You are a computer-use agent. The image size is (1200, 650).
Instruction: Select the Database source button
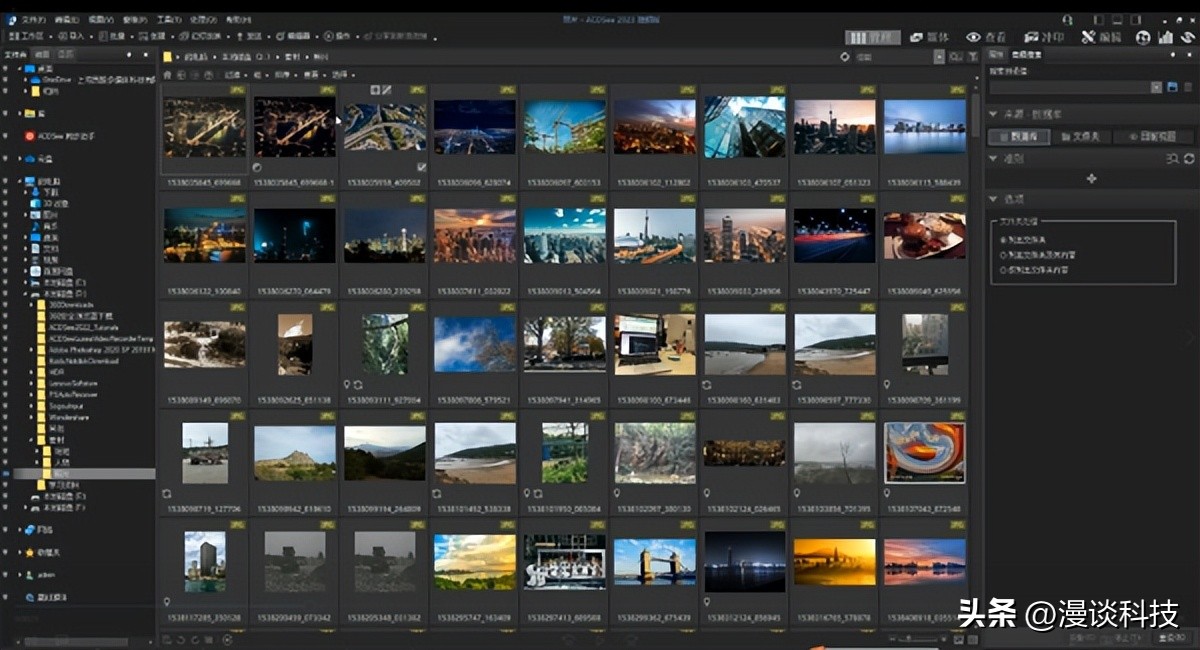pyautogui.click(x=1018, y=136)
